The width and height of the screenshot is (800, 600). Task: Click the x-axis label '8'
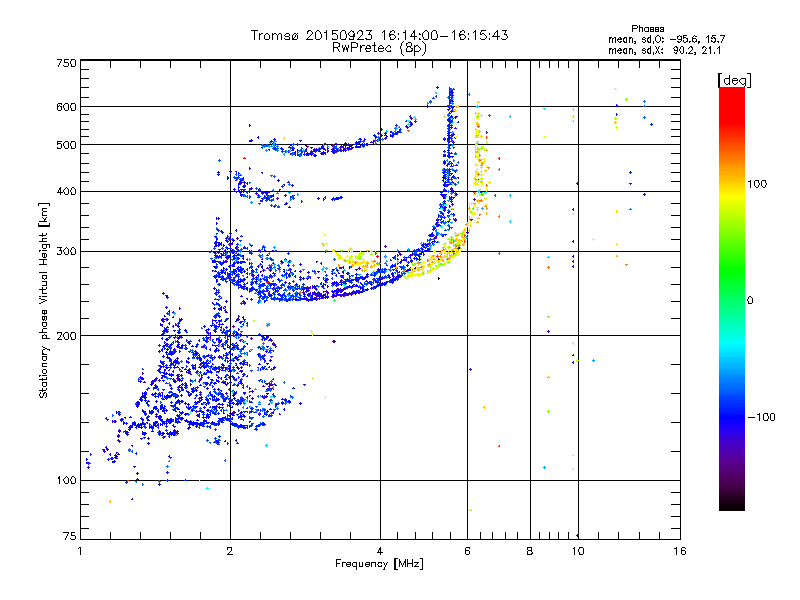pos(530,551)
